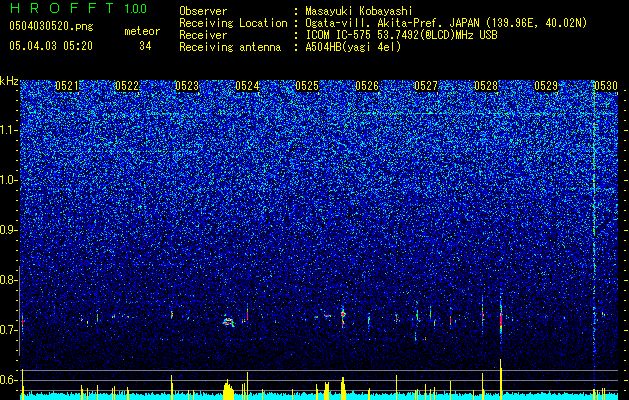Viewport: 629px width, 400px height.
Task: Click the 1.1 kHz axis label
Action: tap(8, 130)
